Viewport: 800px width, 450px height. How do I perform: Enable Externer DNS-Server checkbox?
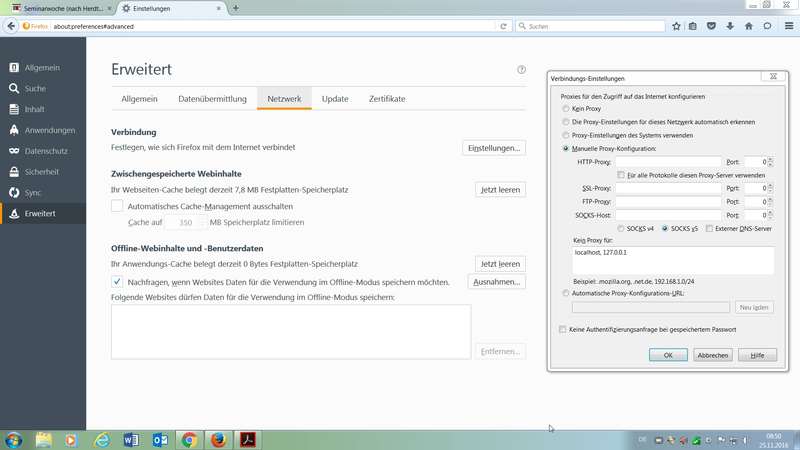coord(709,229)
